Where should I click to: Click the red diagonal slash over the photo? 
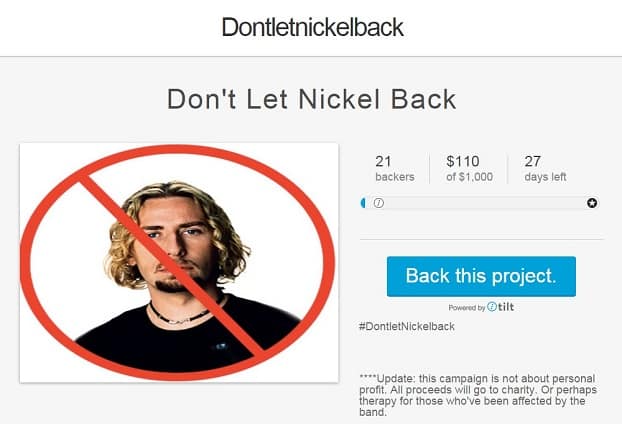(172, 266)
